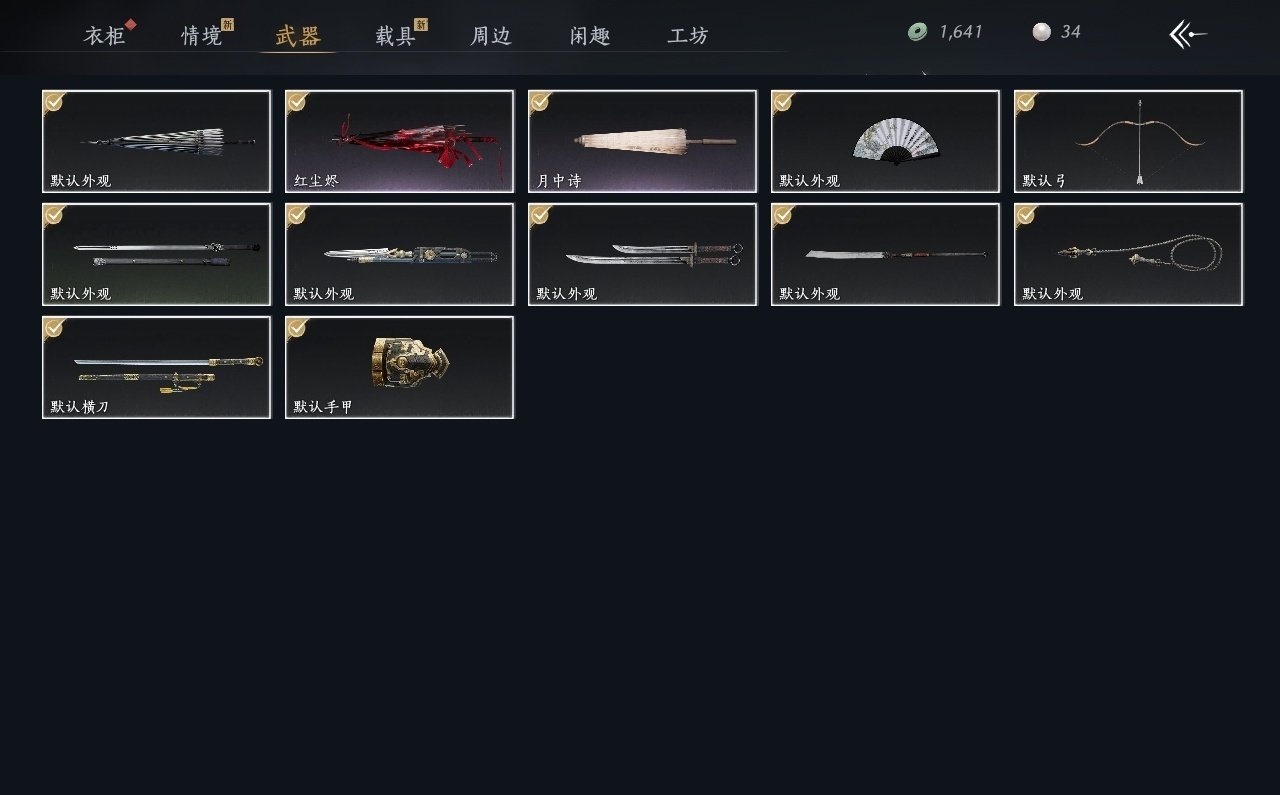Toggle checkmark badge on 默认弓 card
The width and height of the screenshot is (1280, 795).
[1026, 101]
